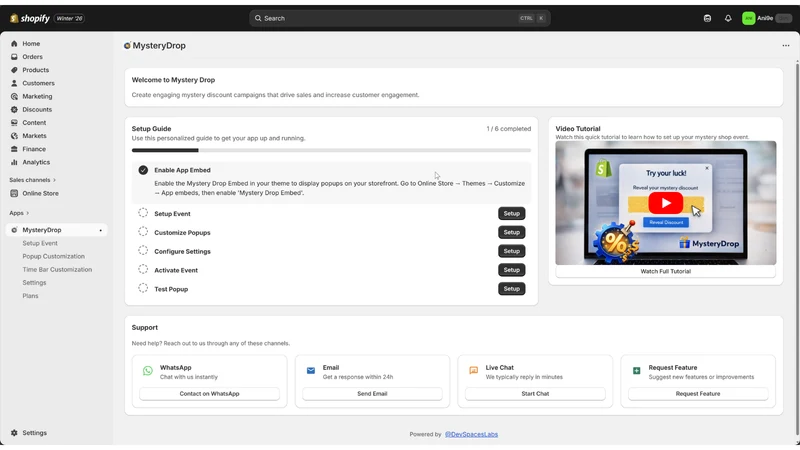Toggle the Setup Event step circle
The width and height of the screenshot is (800, 450).
tap(143, 213)
